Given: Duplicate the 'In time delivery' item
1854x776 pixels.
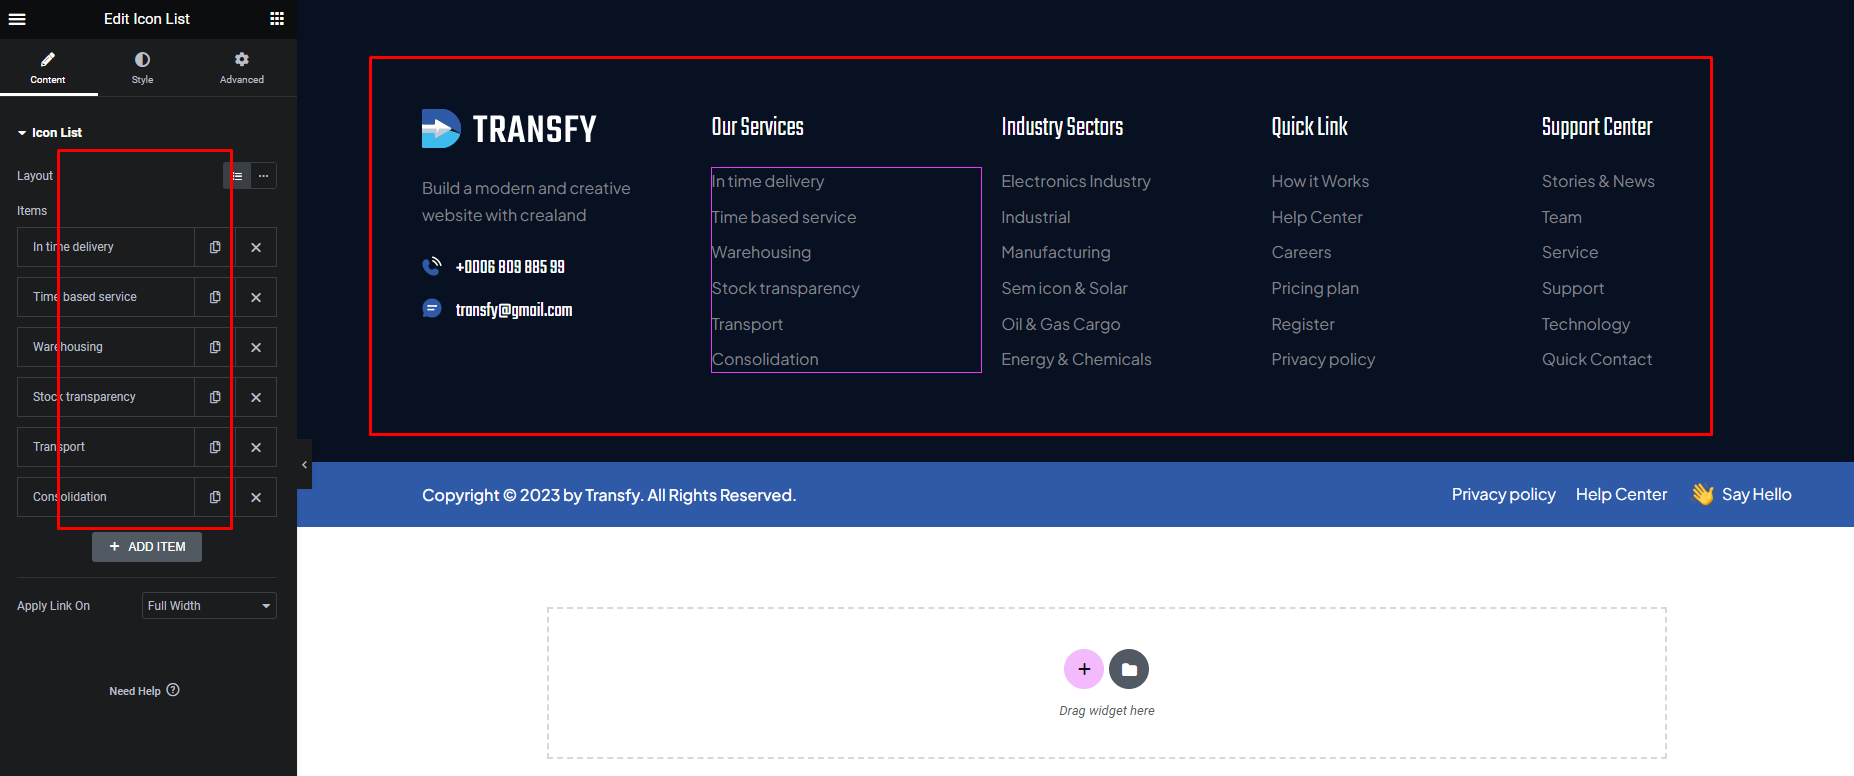Looking at the screenshot, I should 215,247.
